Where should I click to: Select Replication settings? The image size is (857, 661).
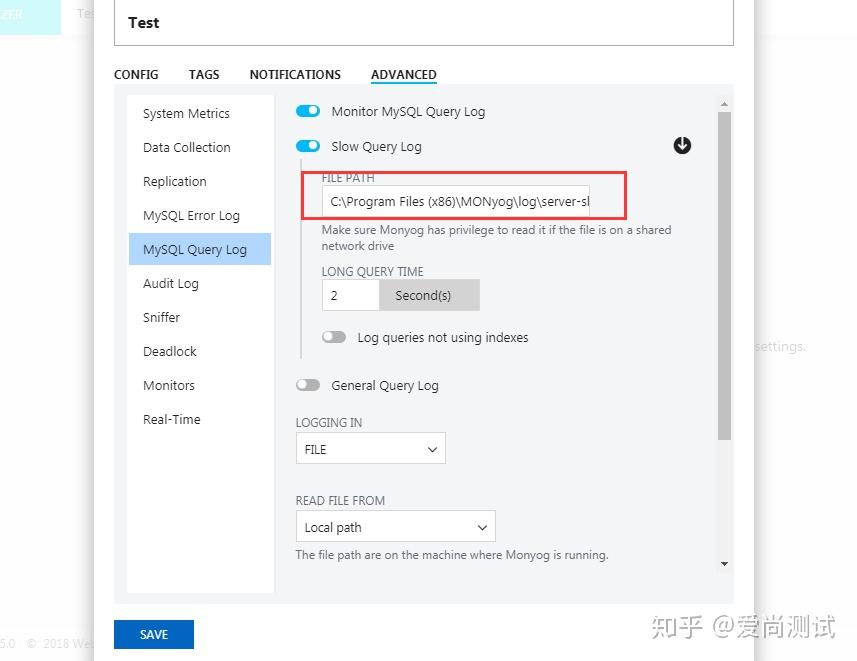[174, 181]
